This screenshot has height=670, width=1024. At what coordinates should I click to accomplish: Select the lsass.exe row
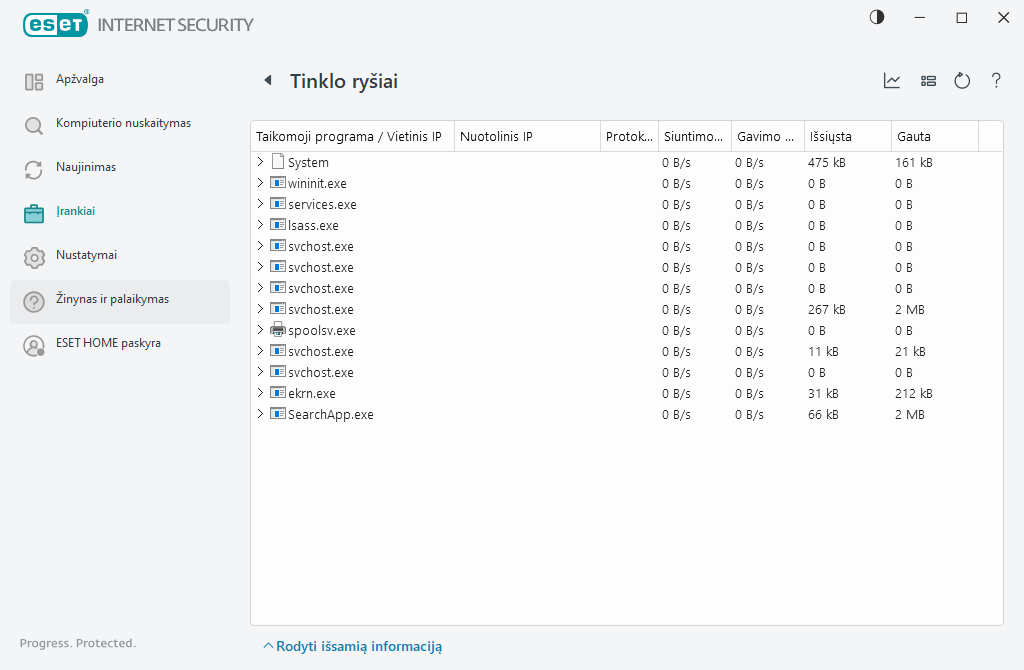(x=313, y=225)
